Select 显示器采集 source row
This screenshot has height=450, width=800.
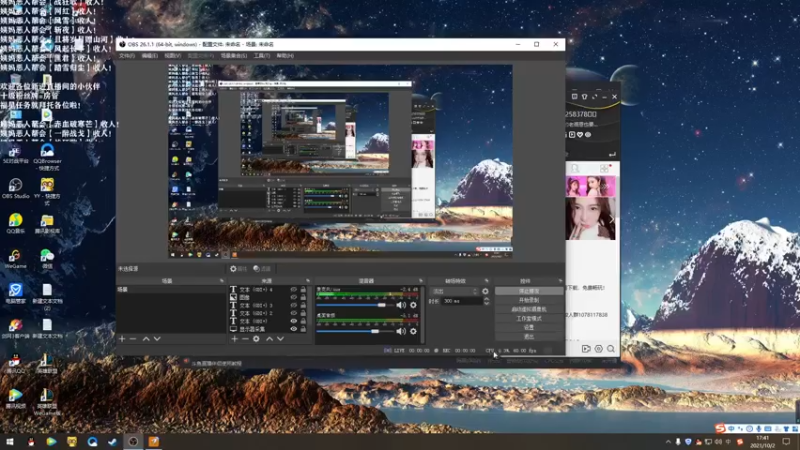pyautogui.click(x=268, y=329)
